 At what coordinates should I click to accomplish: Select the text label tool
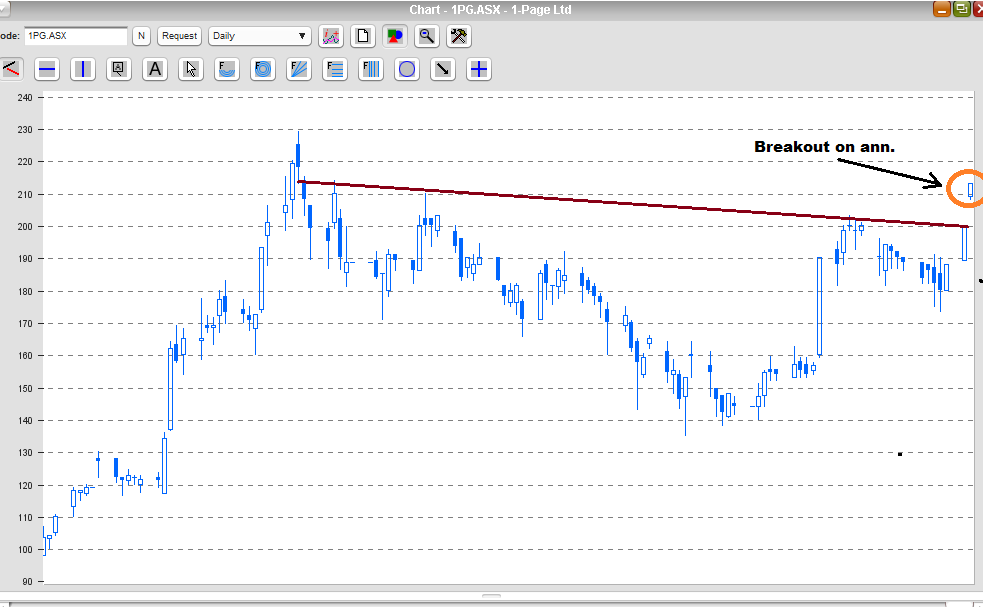pos(155,69)
